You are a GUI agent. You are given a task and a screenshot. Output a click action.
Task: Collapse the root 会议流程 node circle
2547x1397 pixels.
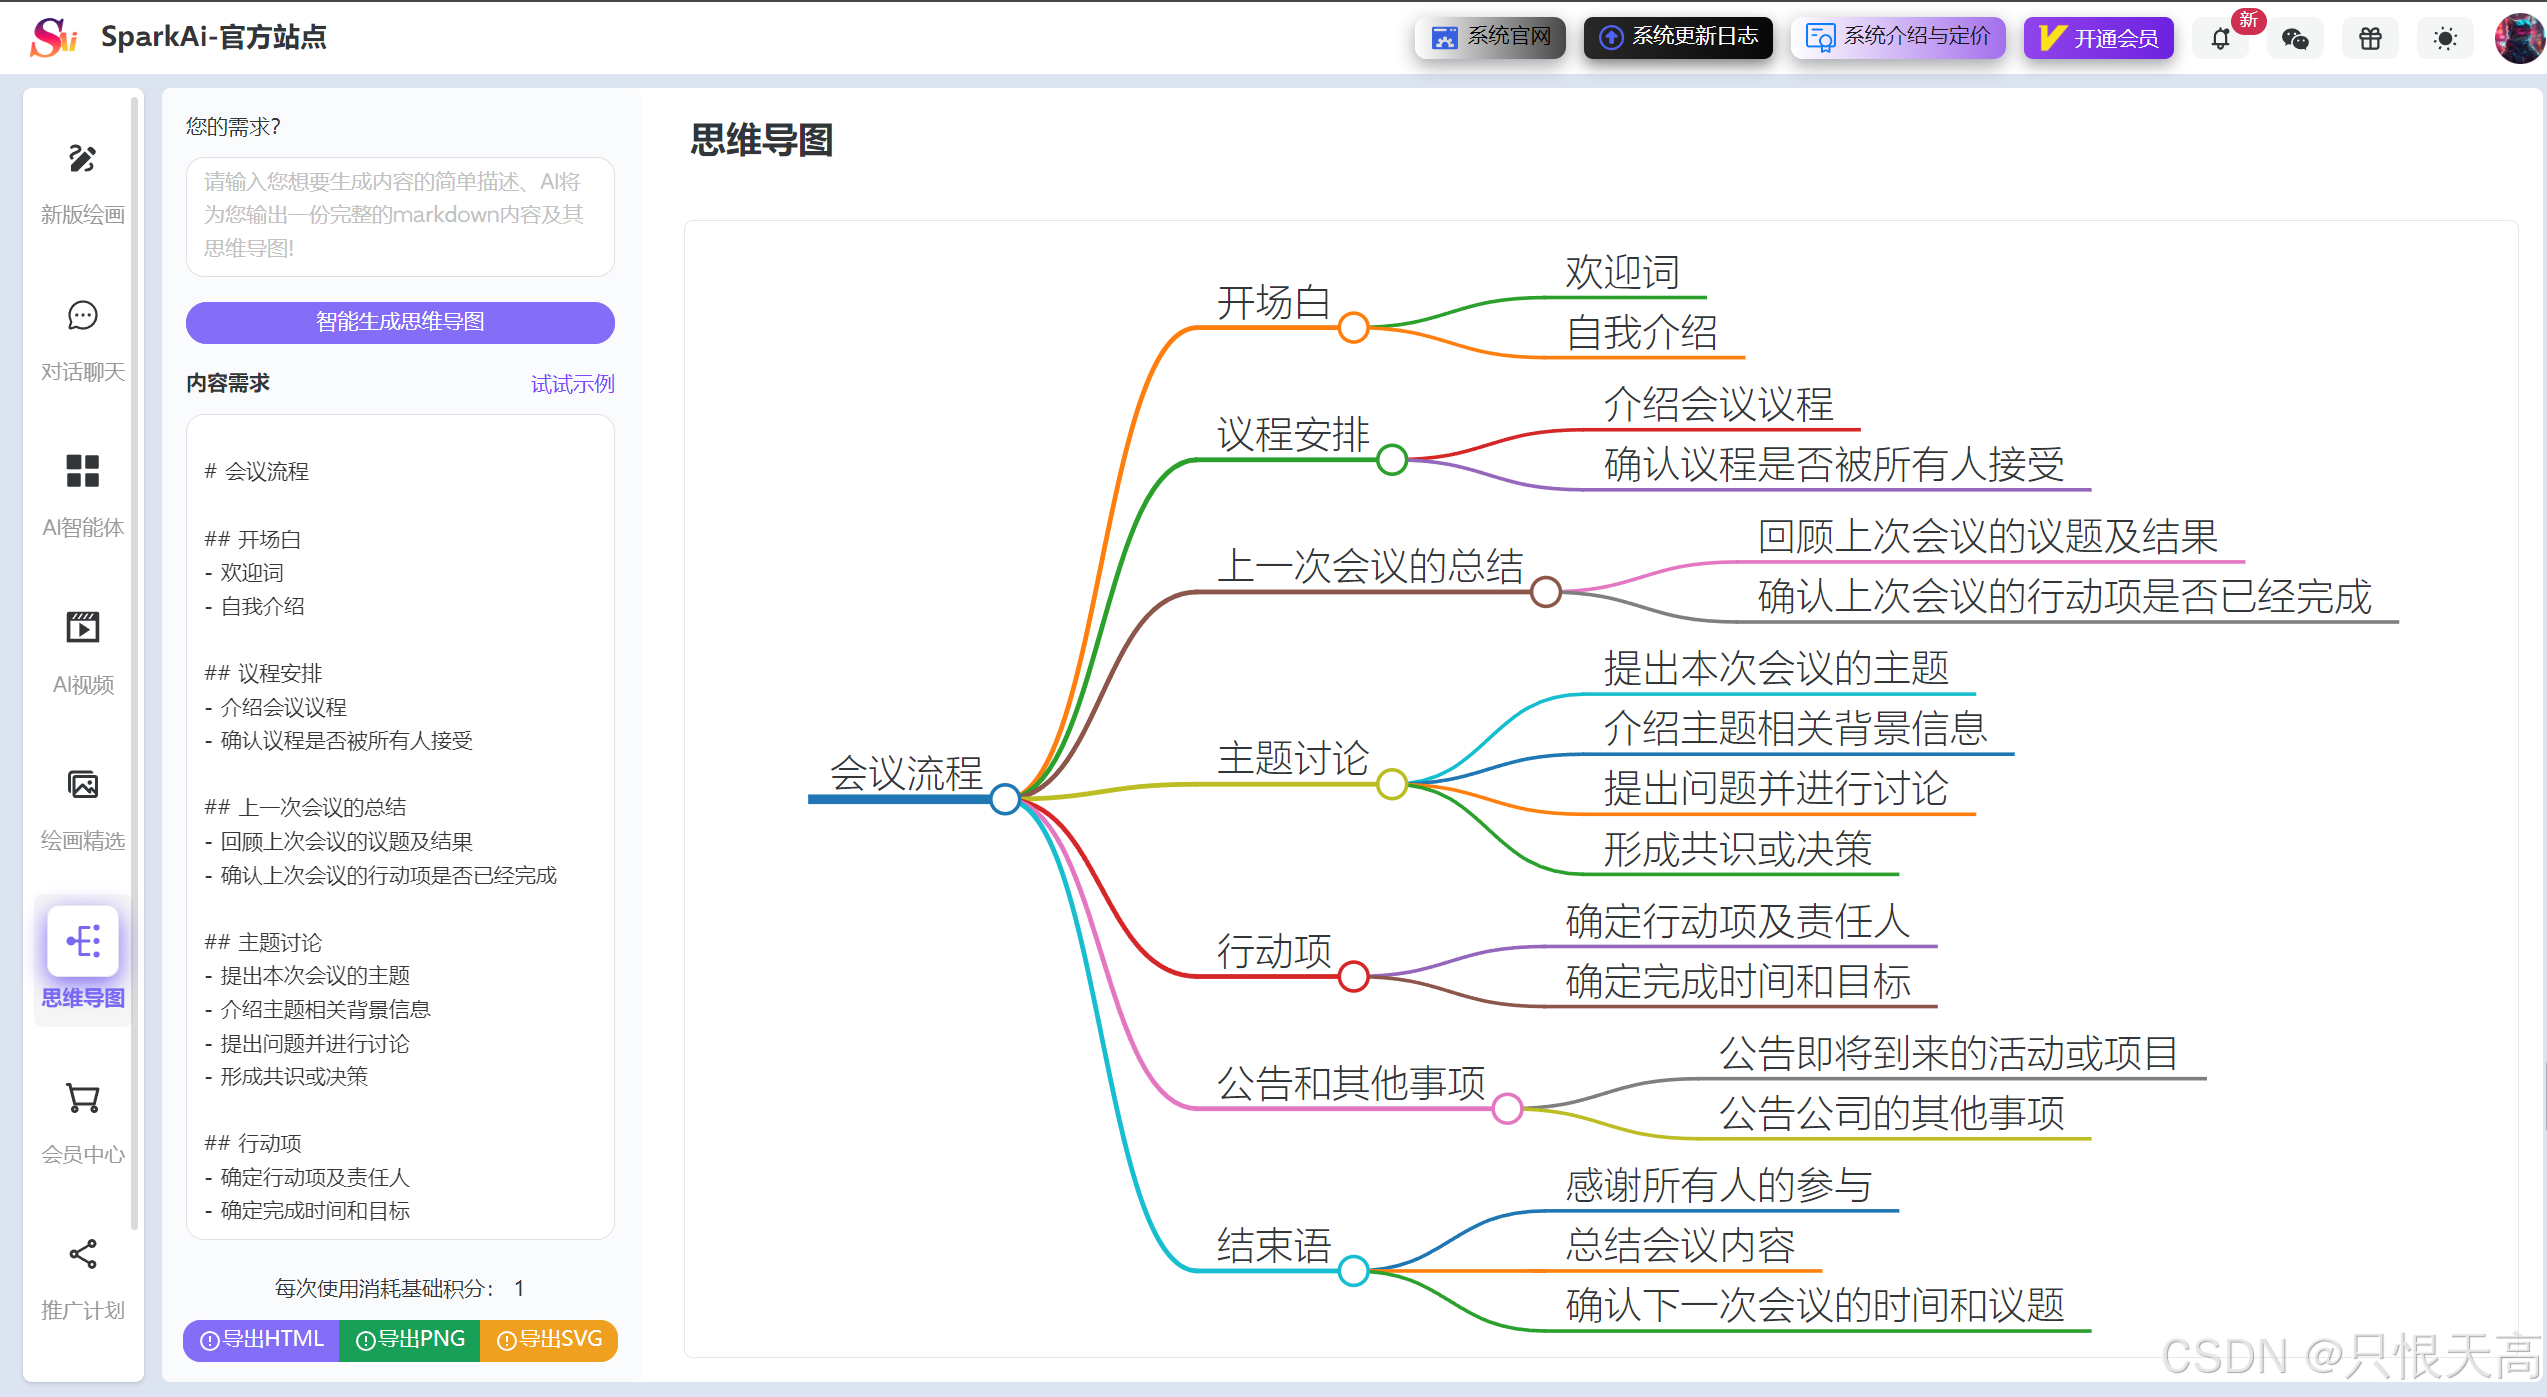[1005, 799]
